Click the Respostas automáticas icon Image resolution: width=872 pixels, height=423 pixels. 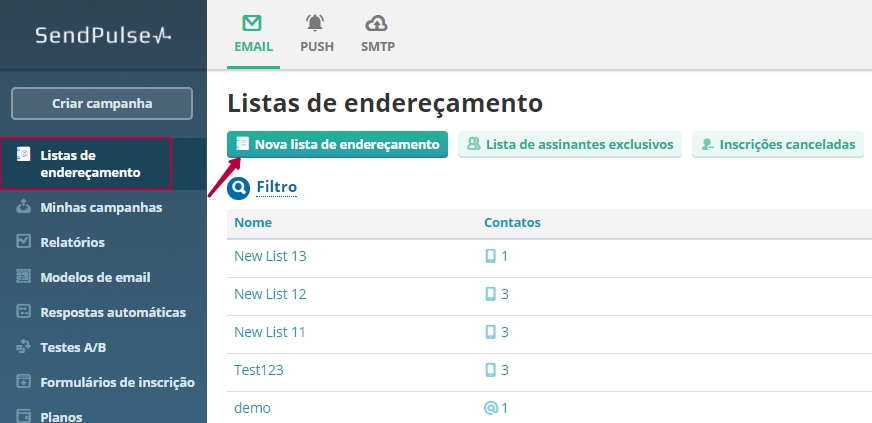tap(24, 312)
